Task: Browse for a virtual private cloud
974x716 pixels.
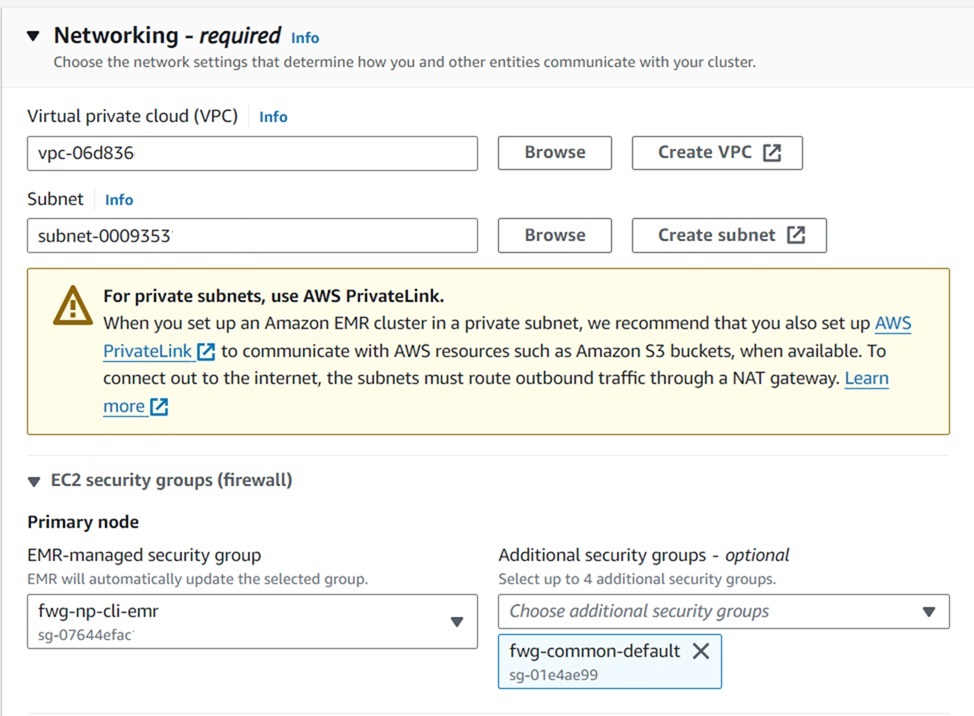Action: click(x=555, y=153)
